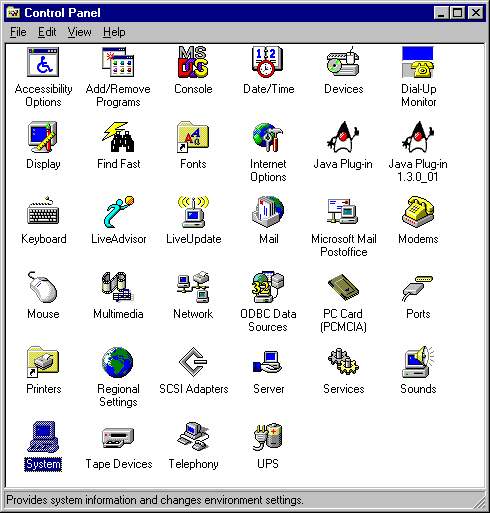Open the Help menu

point(114,32)
